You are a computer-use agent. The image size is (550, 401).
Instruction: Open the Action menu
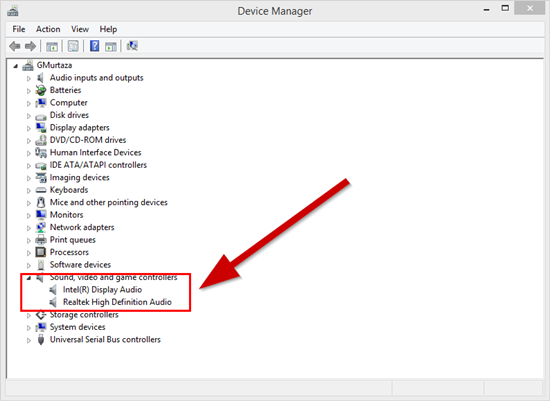(x=48, y=29)
